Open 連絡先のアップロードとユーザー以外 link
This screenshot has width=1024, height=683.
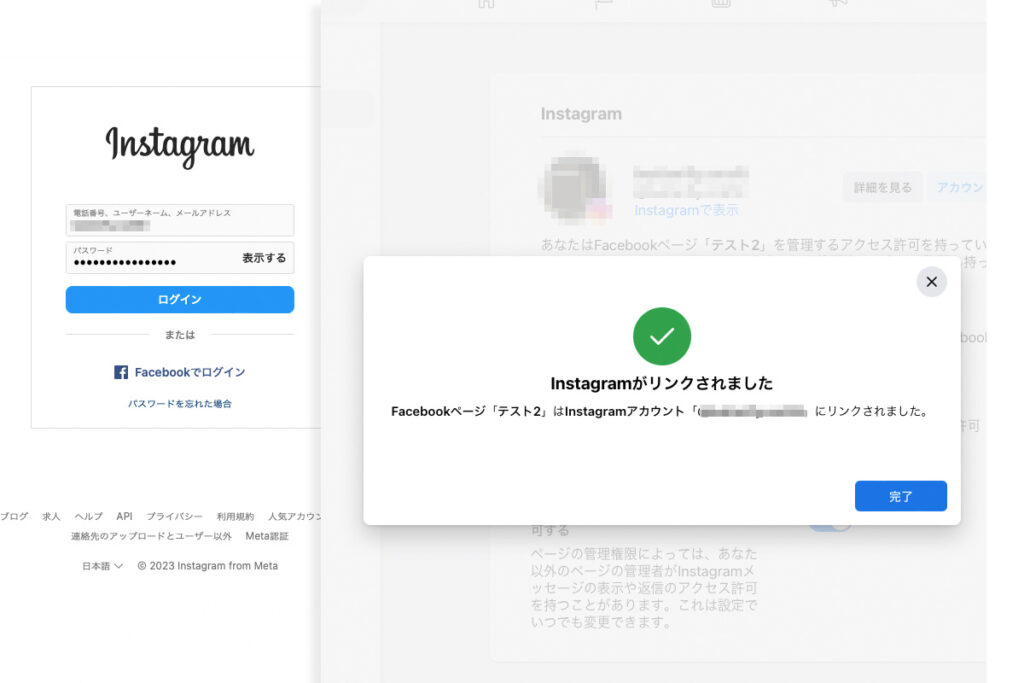[x=152, y=536]
